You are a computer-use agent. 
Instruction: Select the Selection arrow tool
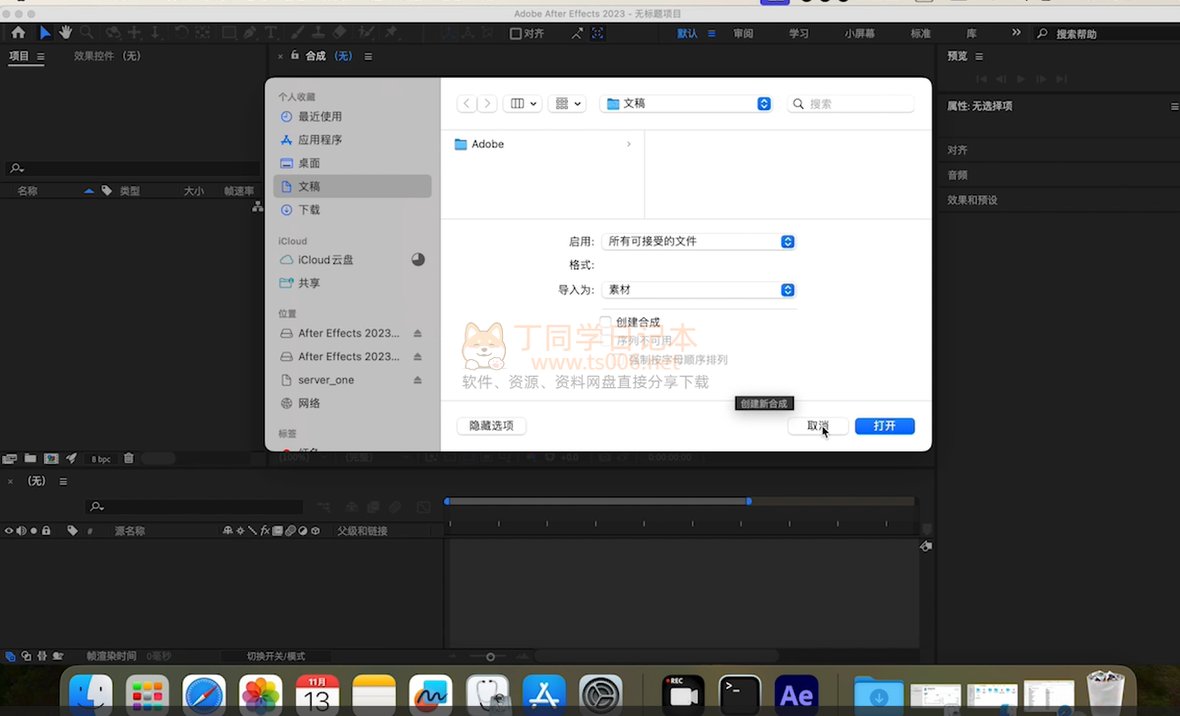45,33
